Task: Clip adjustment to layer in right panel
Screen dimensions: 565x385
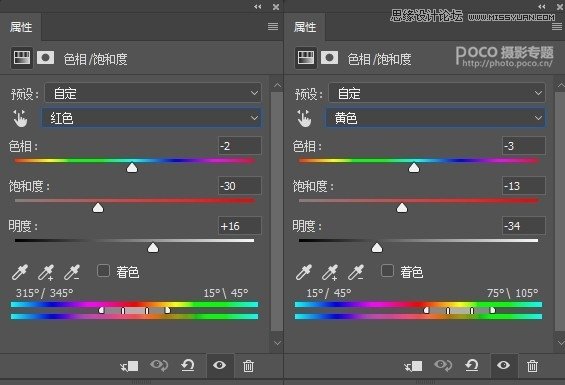Action: point(413,366)
